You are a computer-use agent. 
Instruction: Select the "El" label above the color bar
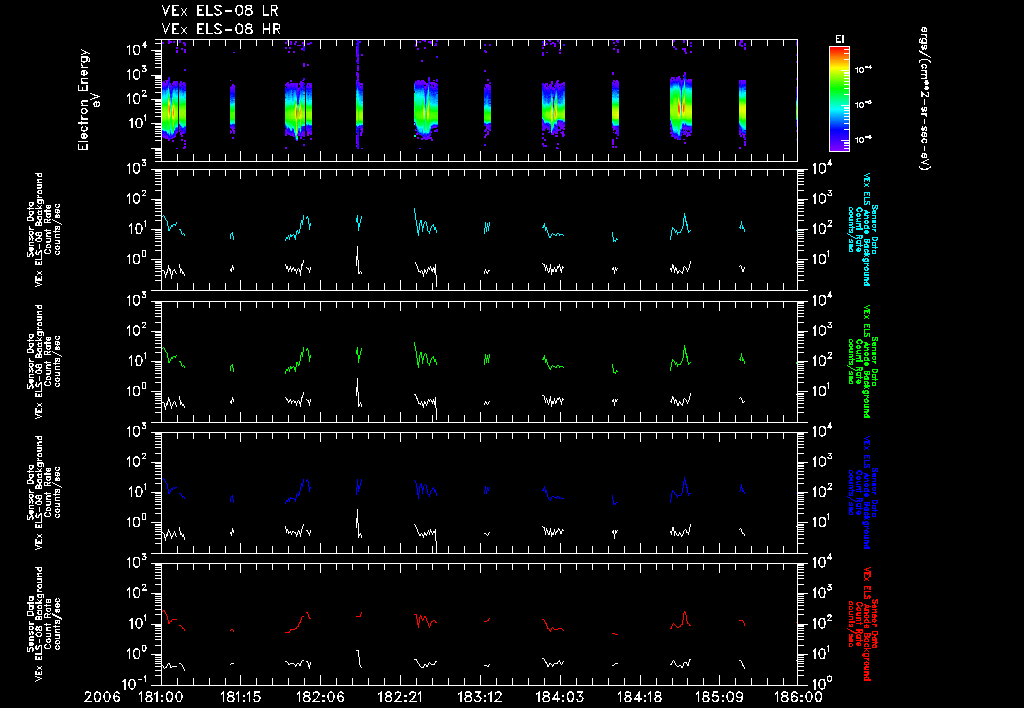[839, 39]
